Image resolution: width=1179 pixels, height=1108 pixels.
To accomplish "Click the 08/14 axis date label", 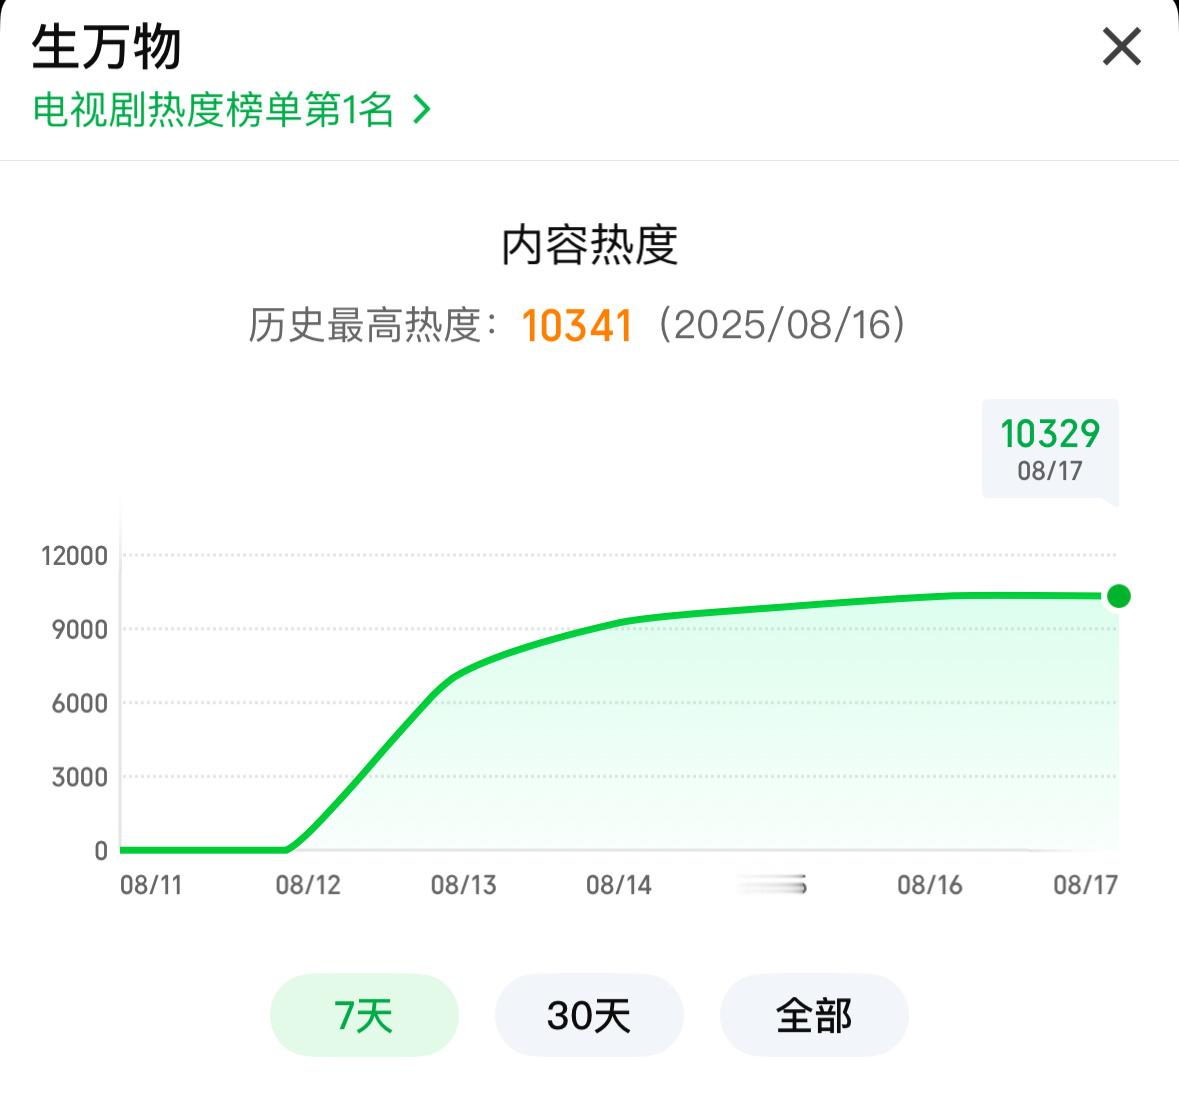I will tap(619, 885).
